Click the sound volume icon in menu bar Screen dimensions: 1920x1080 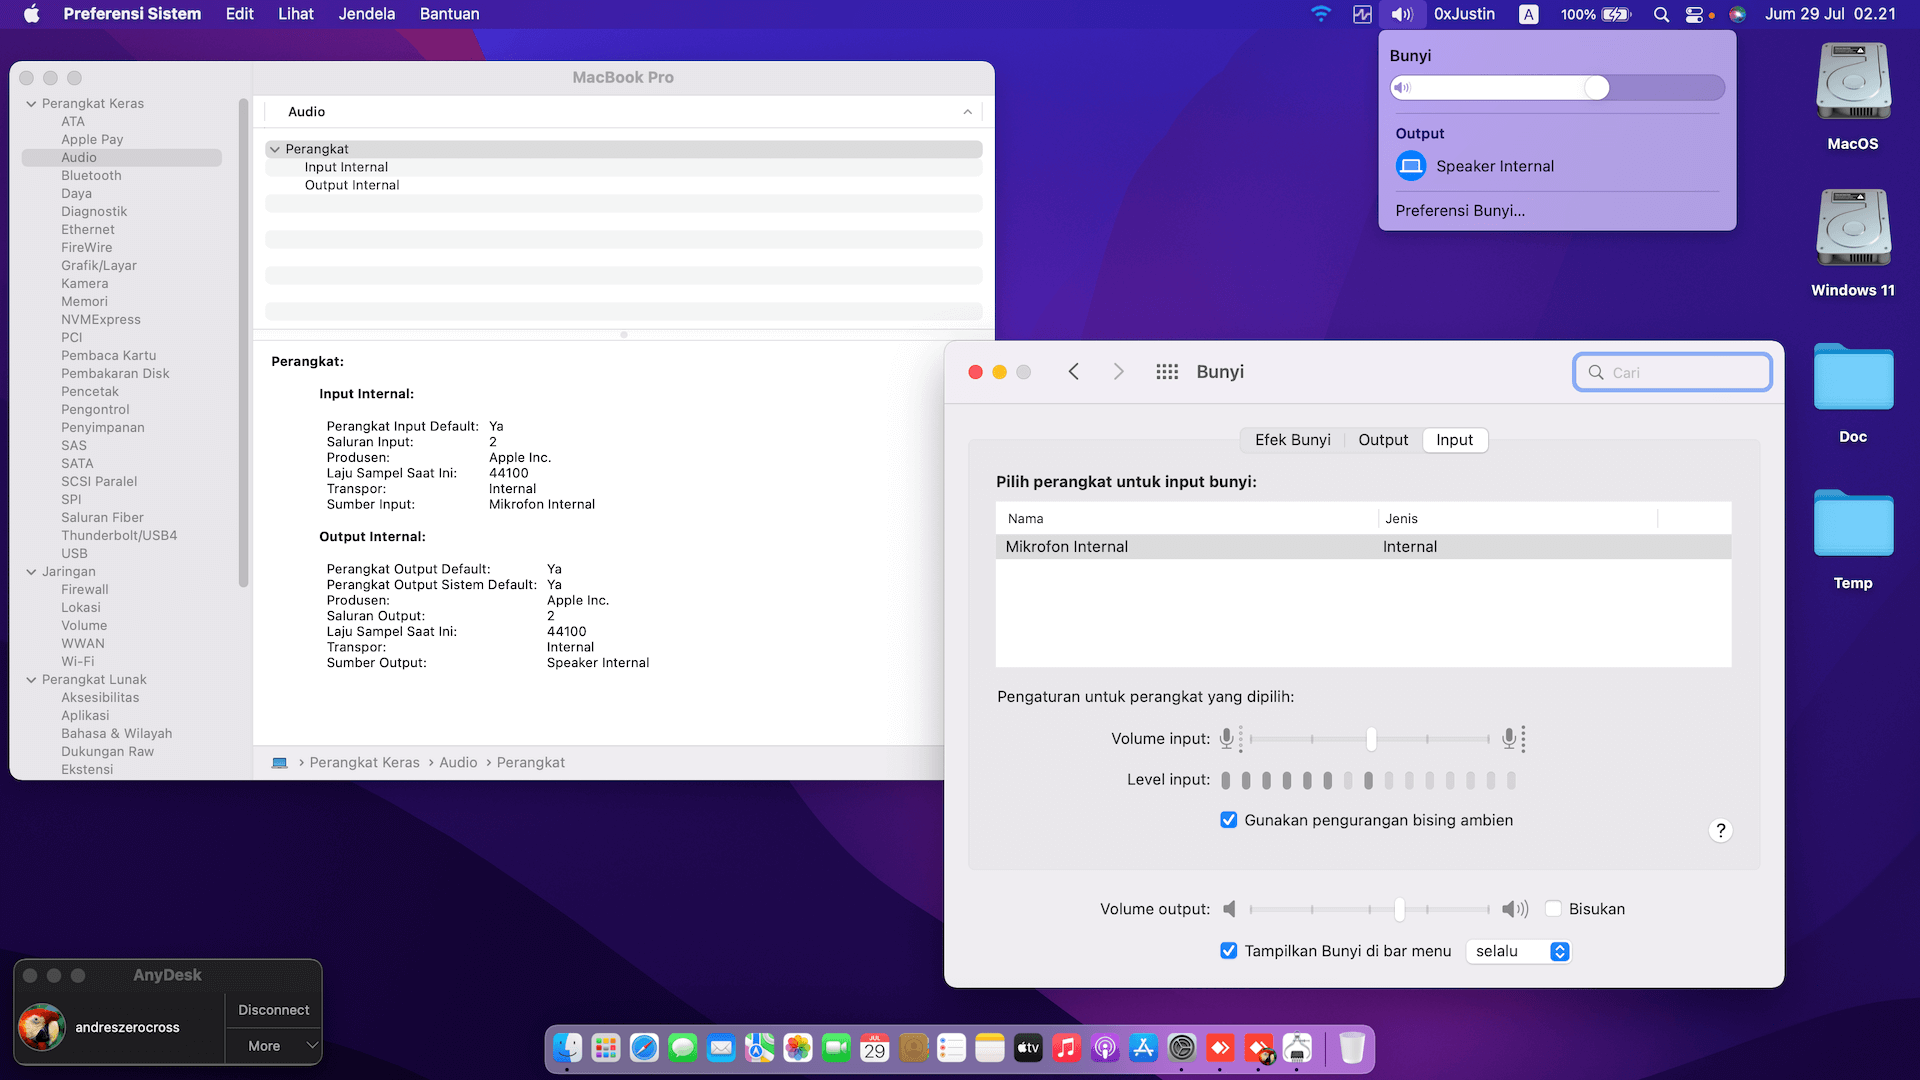1402,14
